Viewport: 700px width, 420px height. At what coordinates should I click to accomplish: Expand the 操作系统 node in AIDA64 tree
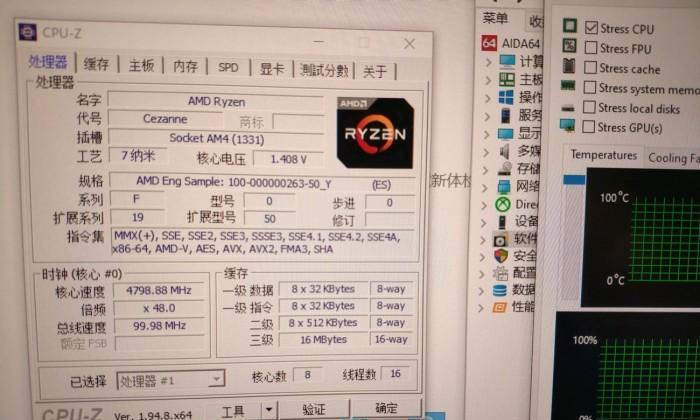[x=488, y=99]
